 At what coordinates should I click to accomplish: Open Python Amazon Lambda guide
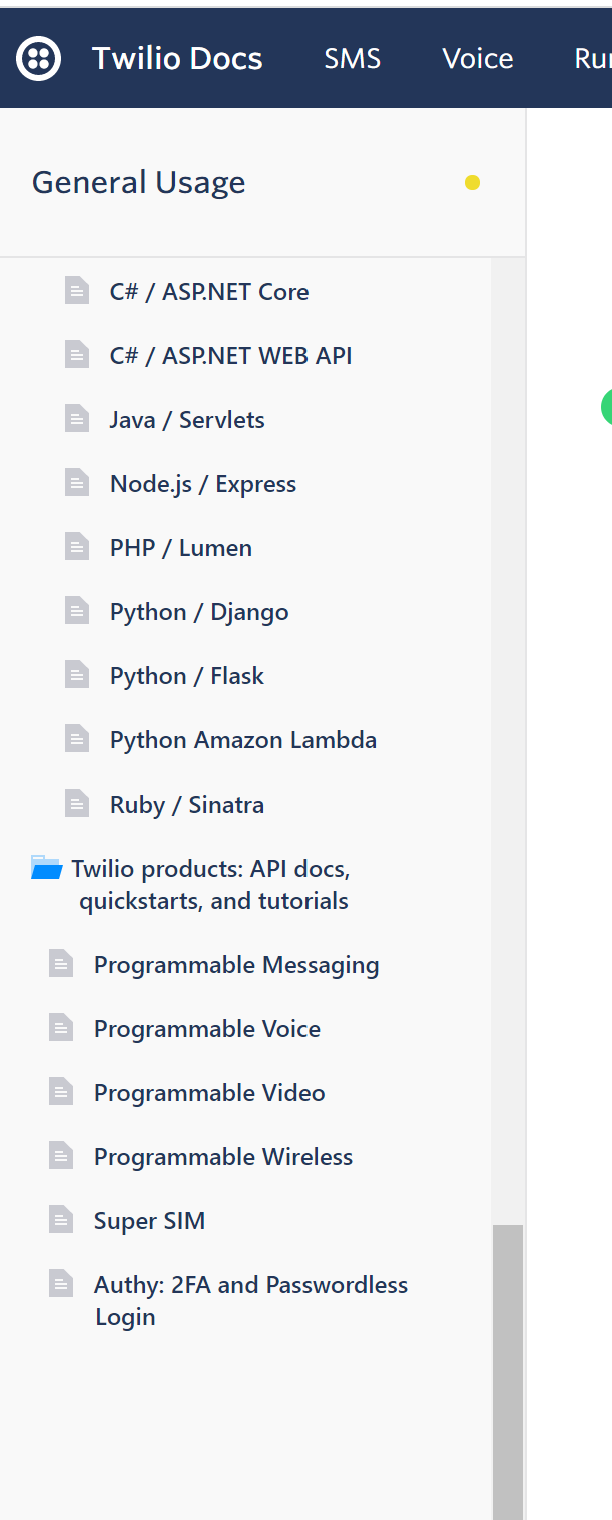click(x=243, y=740)
